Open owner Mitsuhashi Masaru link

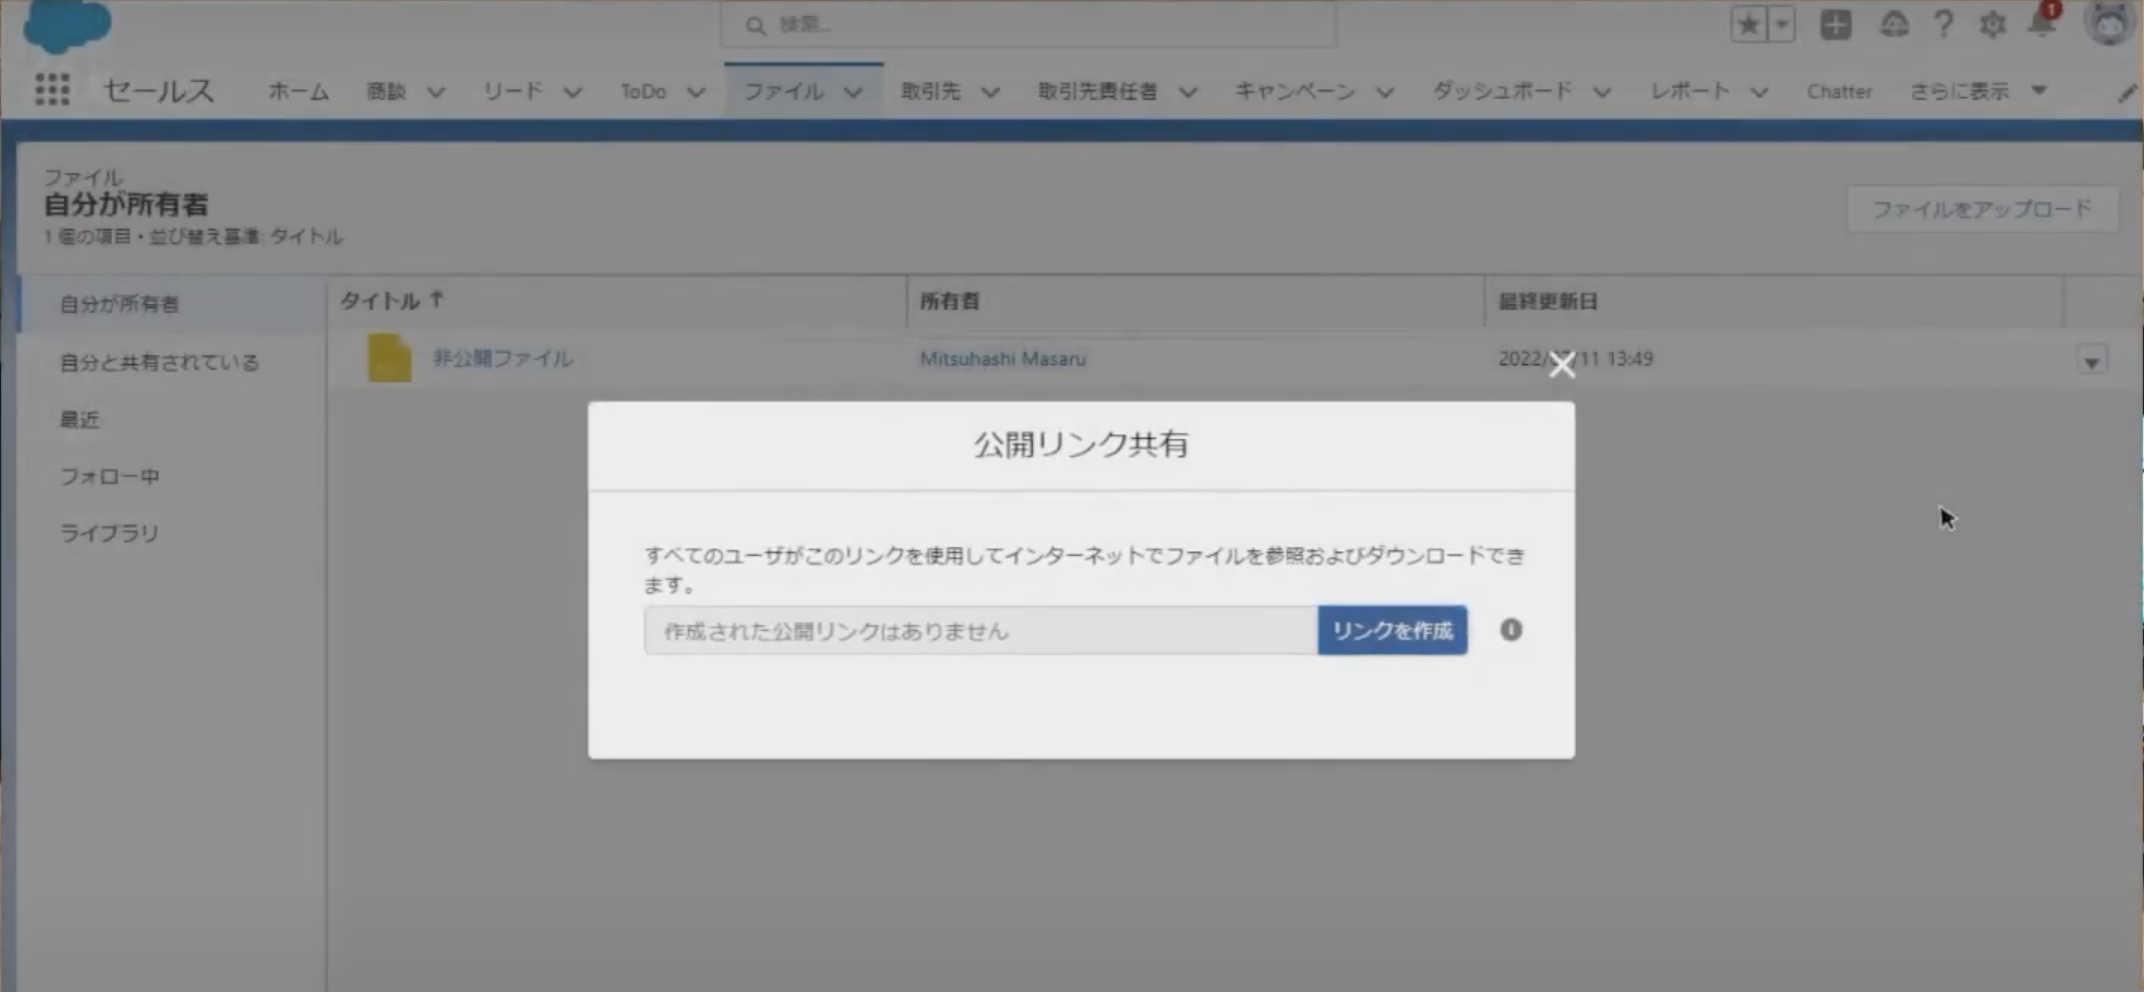coord(1003,358)
